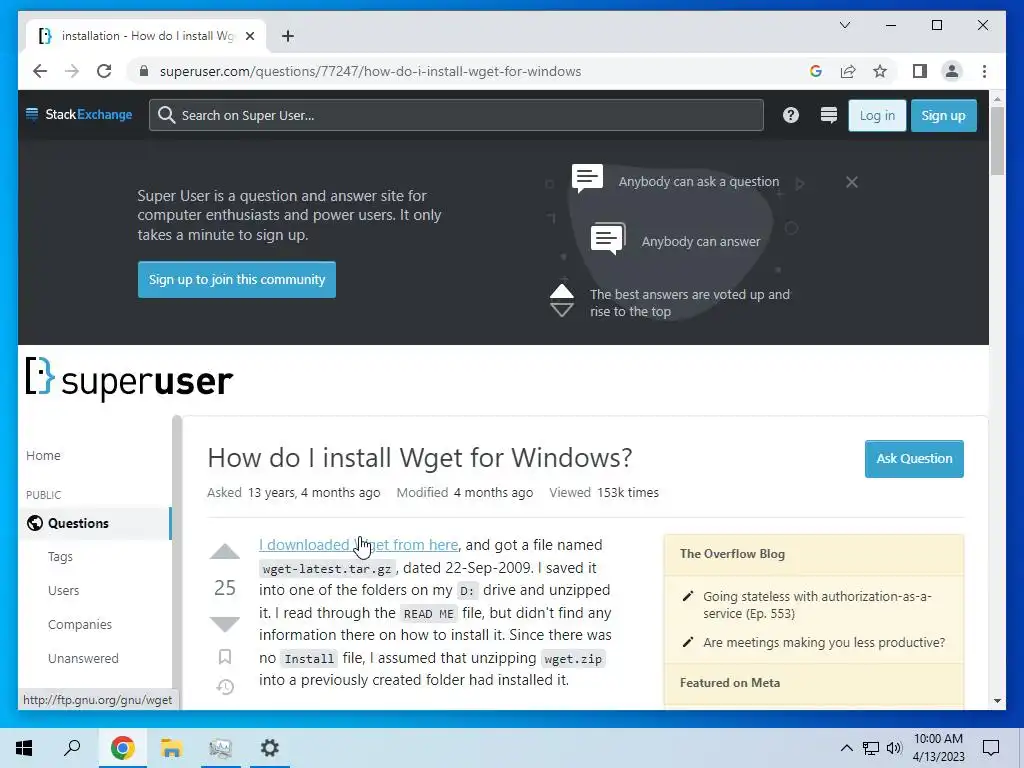Focus the Search on Super User field
This screenshot has width=1024, height=768.
[456, 115]
